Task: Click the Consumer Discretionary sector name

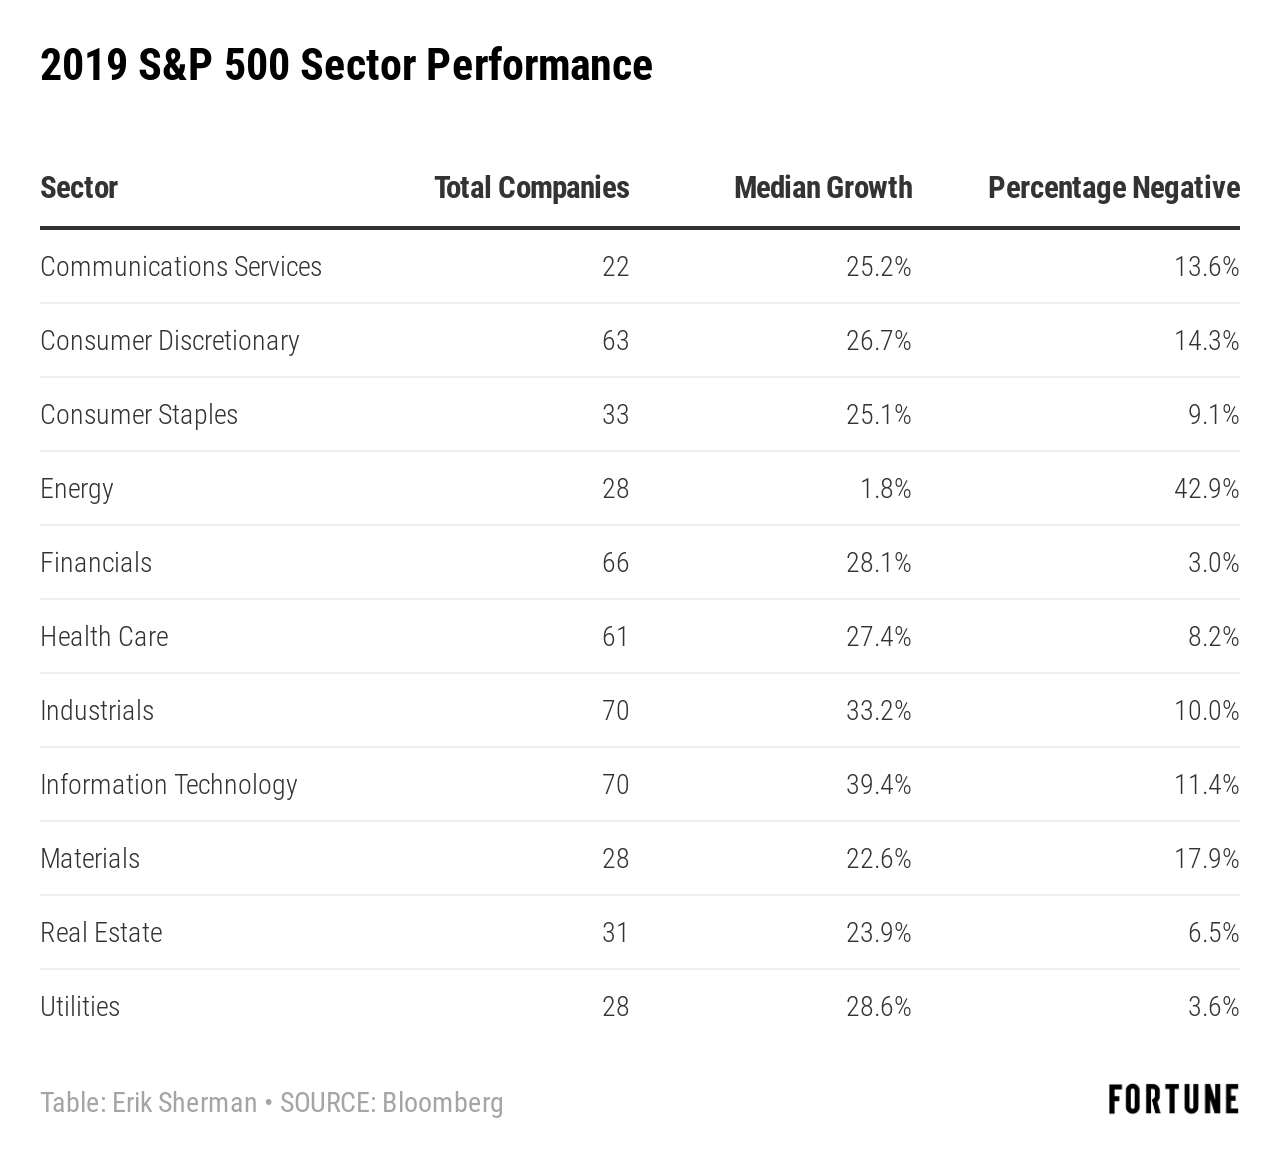Action: 170,341
